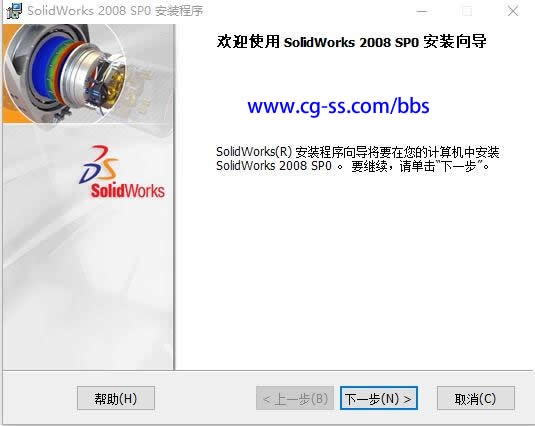Close the SolidWorks 2008 installer window

coord(512,11)
